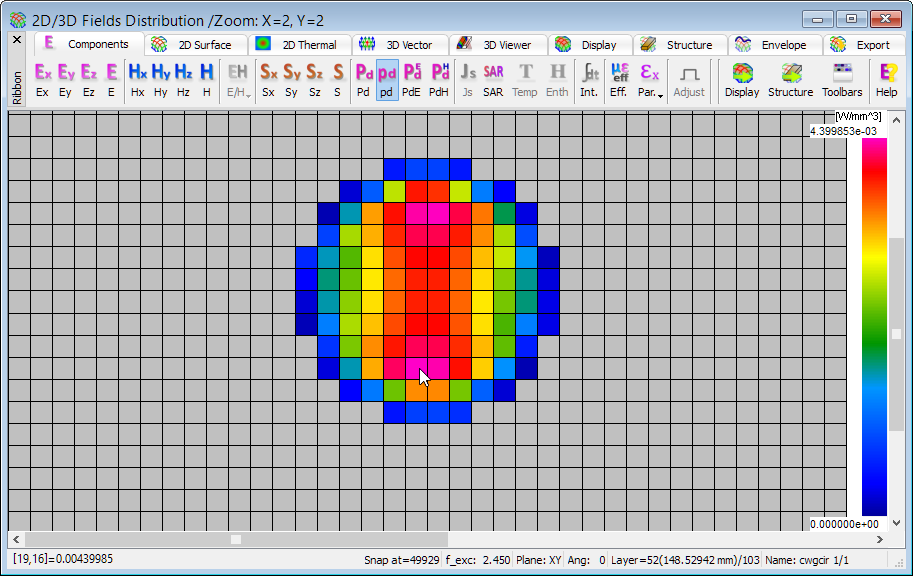
Task: Show the Hy magnetic field component
Action: click(160, 80)
